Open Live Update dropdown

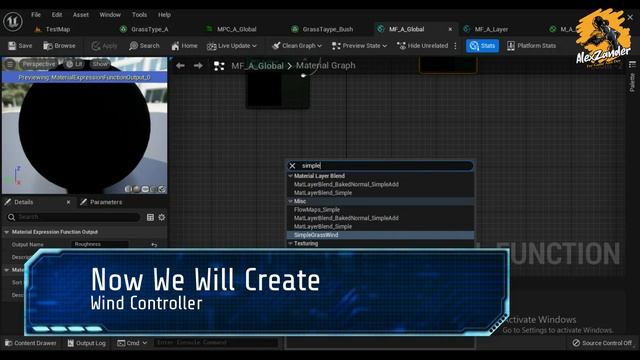tap(232, 46)
